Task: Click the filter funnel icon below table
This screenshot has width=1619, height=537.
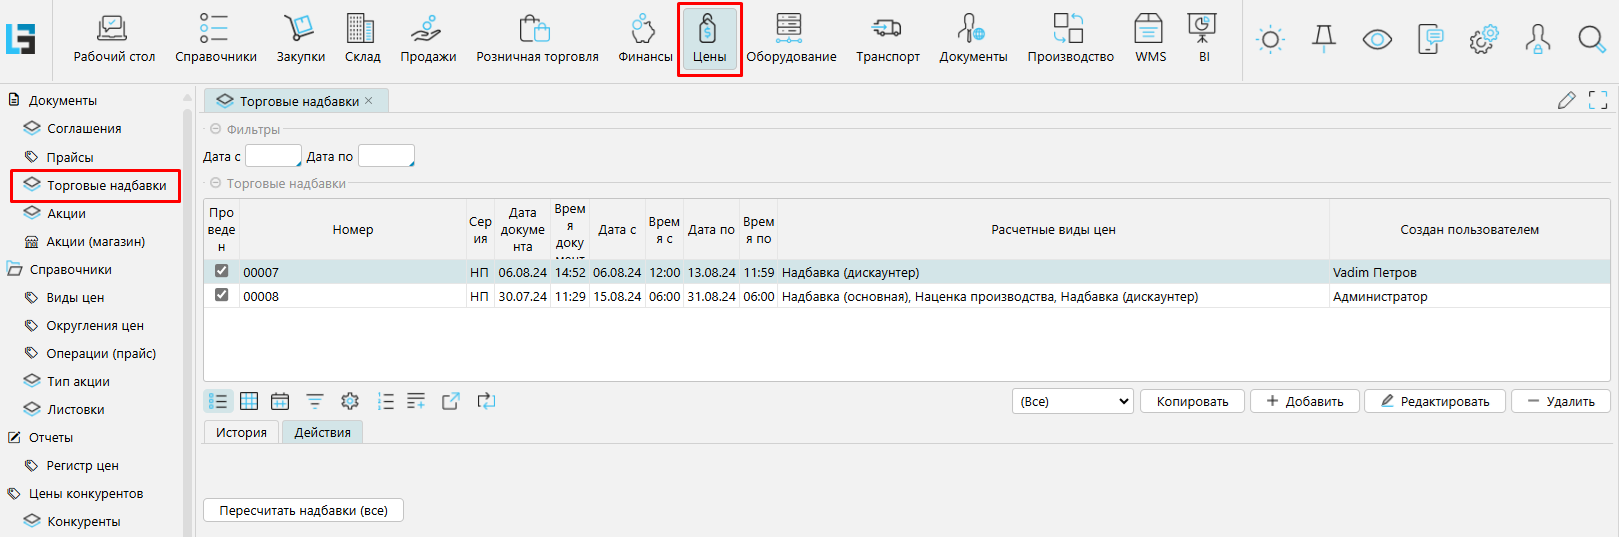Action: coord(315,401)
